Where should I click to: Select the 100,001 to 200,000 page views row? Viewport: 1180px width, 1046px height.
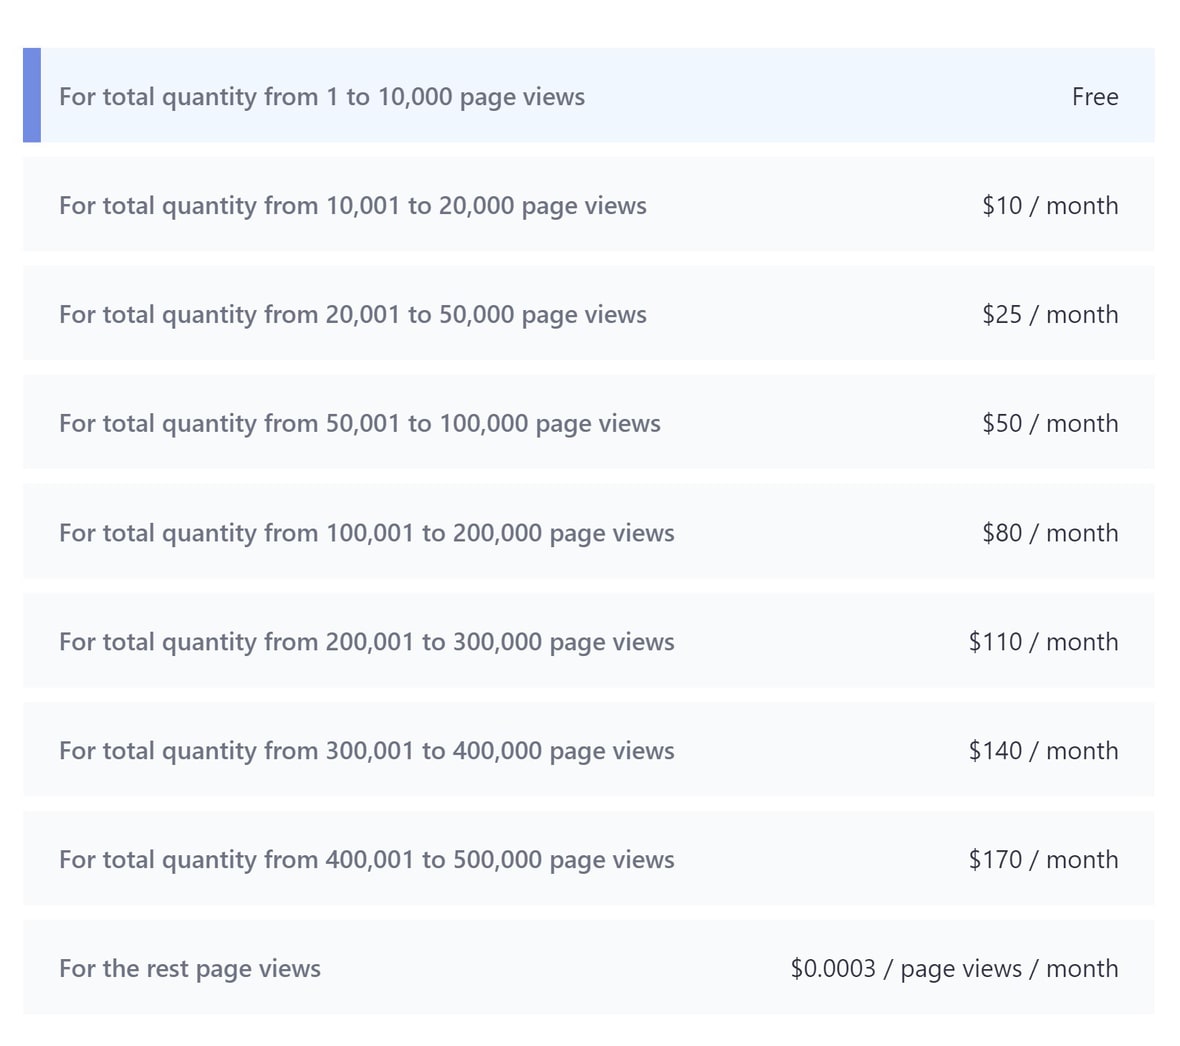coord(590,532)
